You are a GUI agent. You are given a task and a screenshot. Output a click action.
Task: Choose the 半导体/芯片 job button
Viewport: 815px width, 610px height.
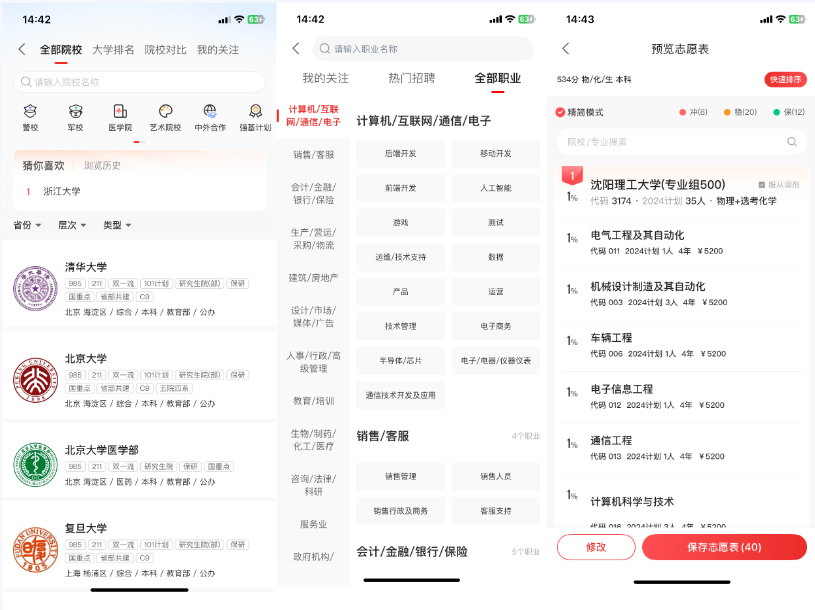401,361
